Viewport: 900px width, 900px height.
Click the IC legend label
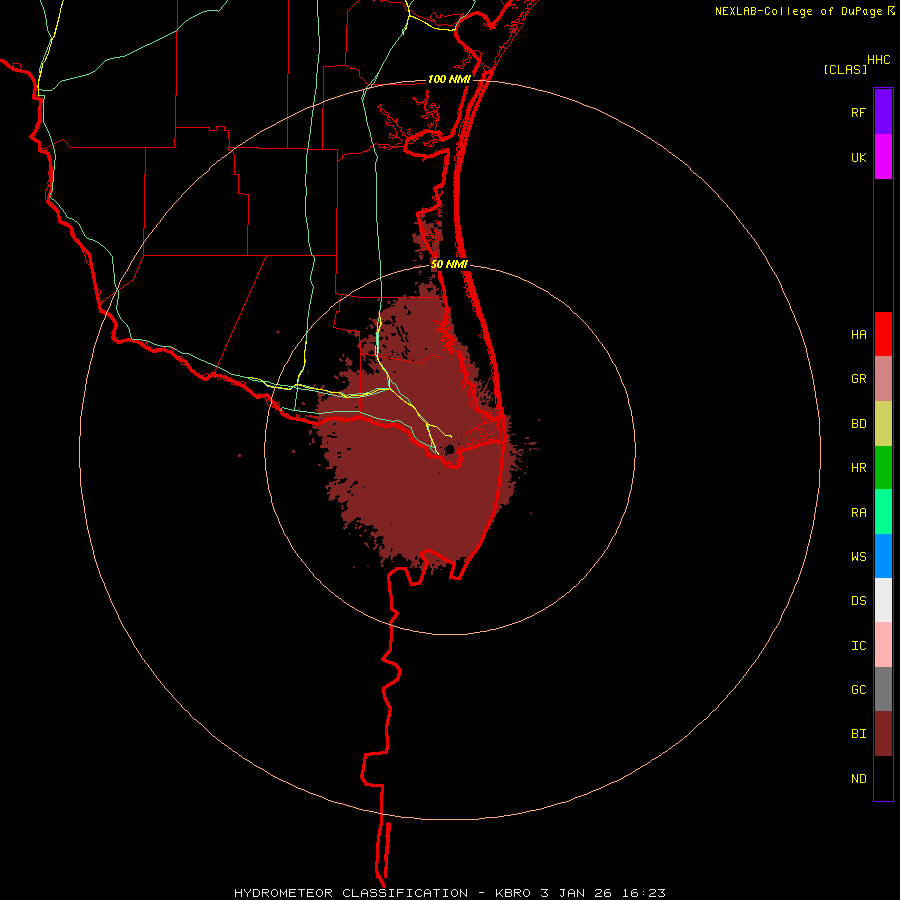858,646
